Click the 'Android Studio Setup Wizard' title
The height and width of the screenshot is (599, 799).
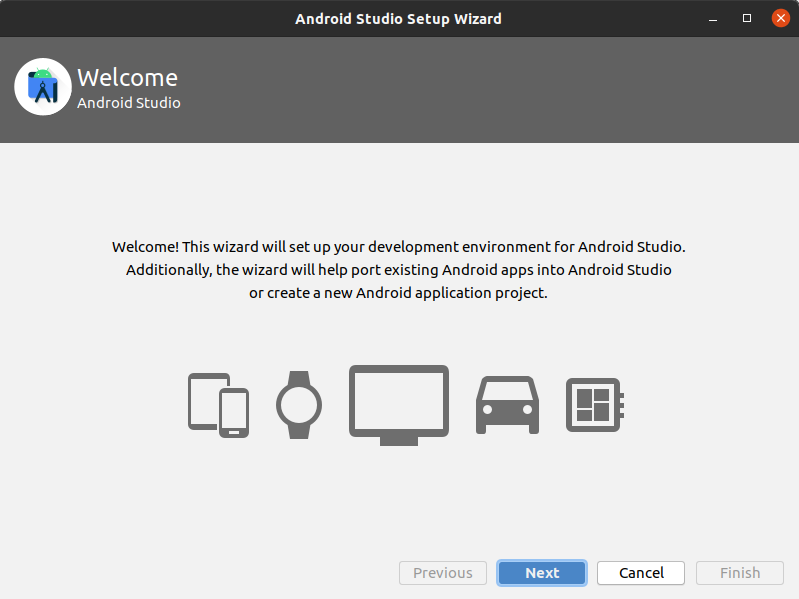(x=398, y=19)
